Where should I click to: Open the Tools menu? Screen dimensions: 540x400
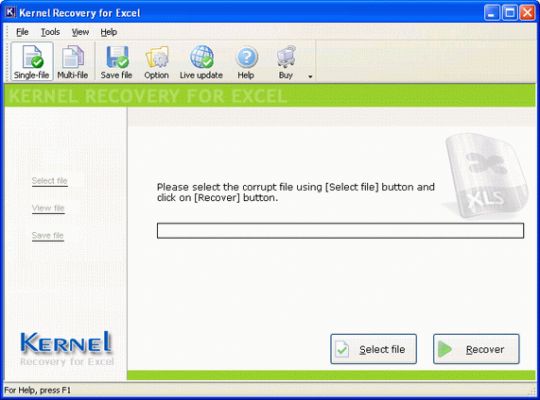[50, 32]
